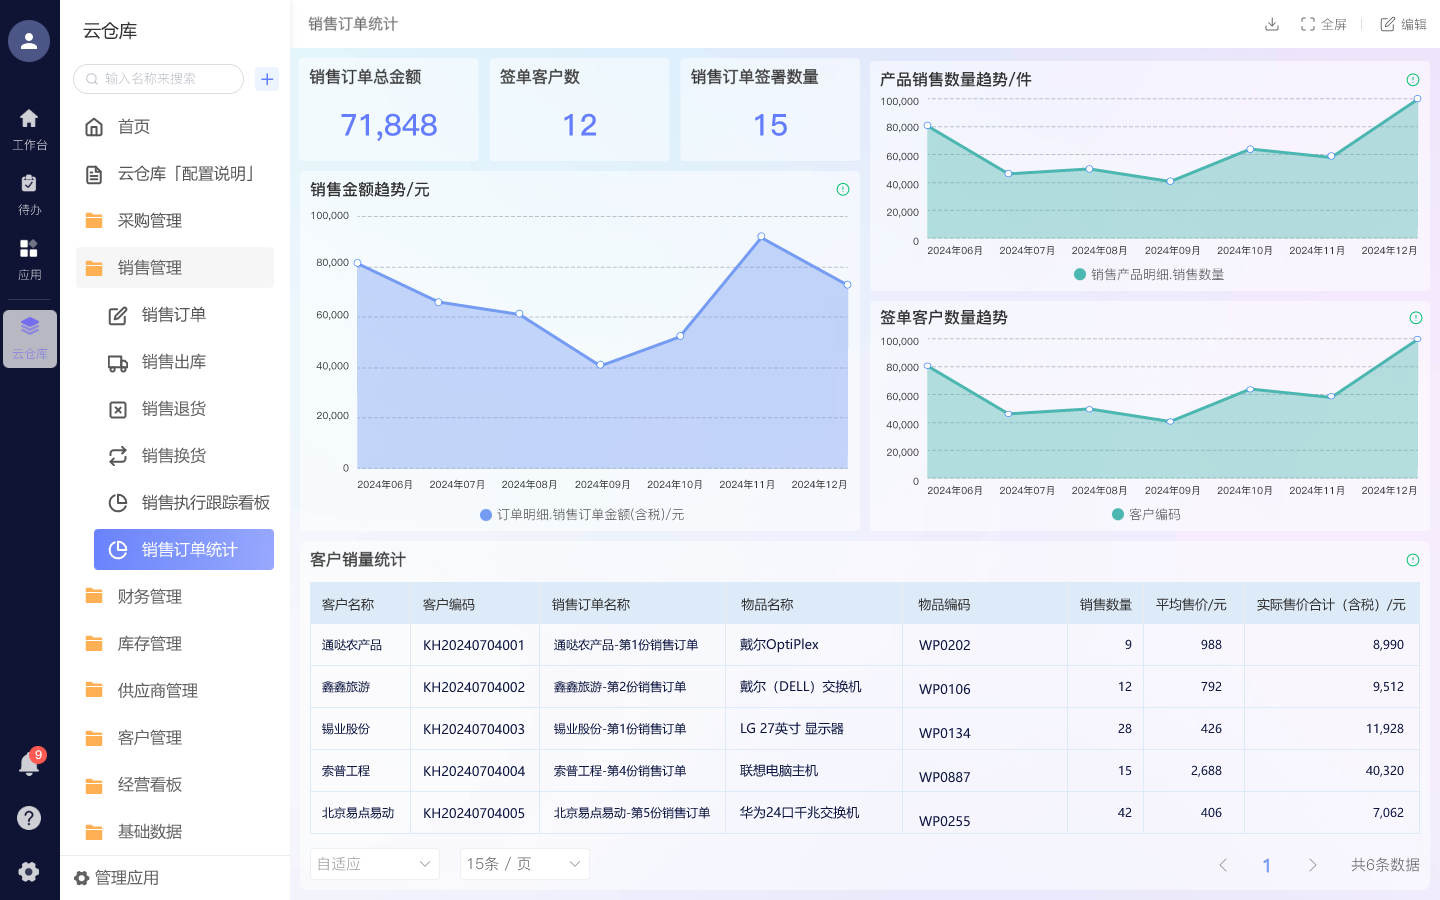The image size is (1440, 900).
Task: Focus the 输入名称来搜索 search field
Action: tap(158, 79)
